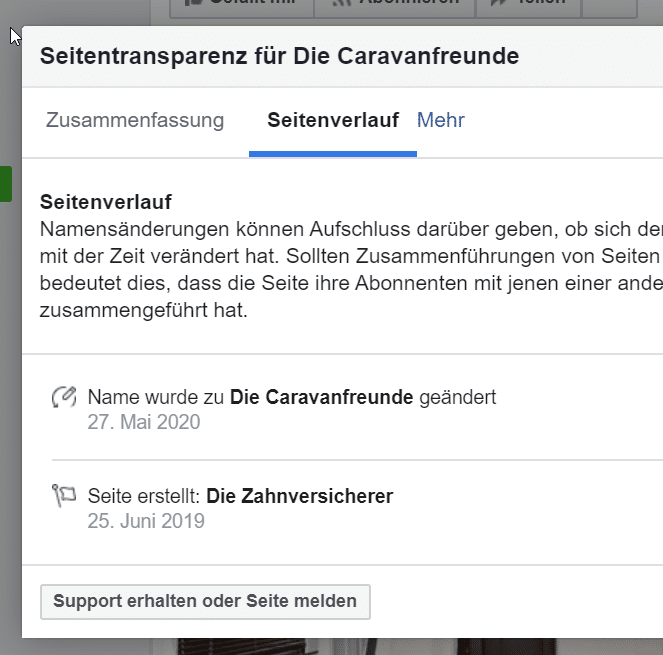This screenshot has height=655, width=663.
Task: Click the paragraph line 'zusammengeführt hat.'
Action: click(144, 310)
